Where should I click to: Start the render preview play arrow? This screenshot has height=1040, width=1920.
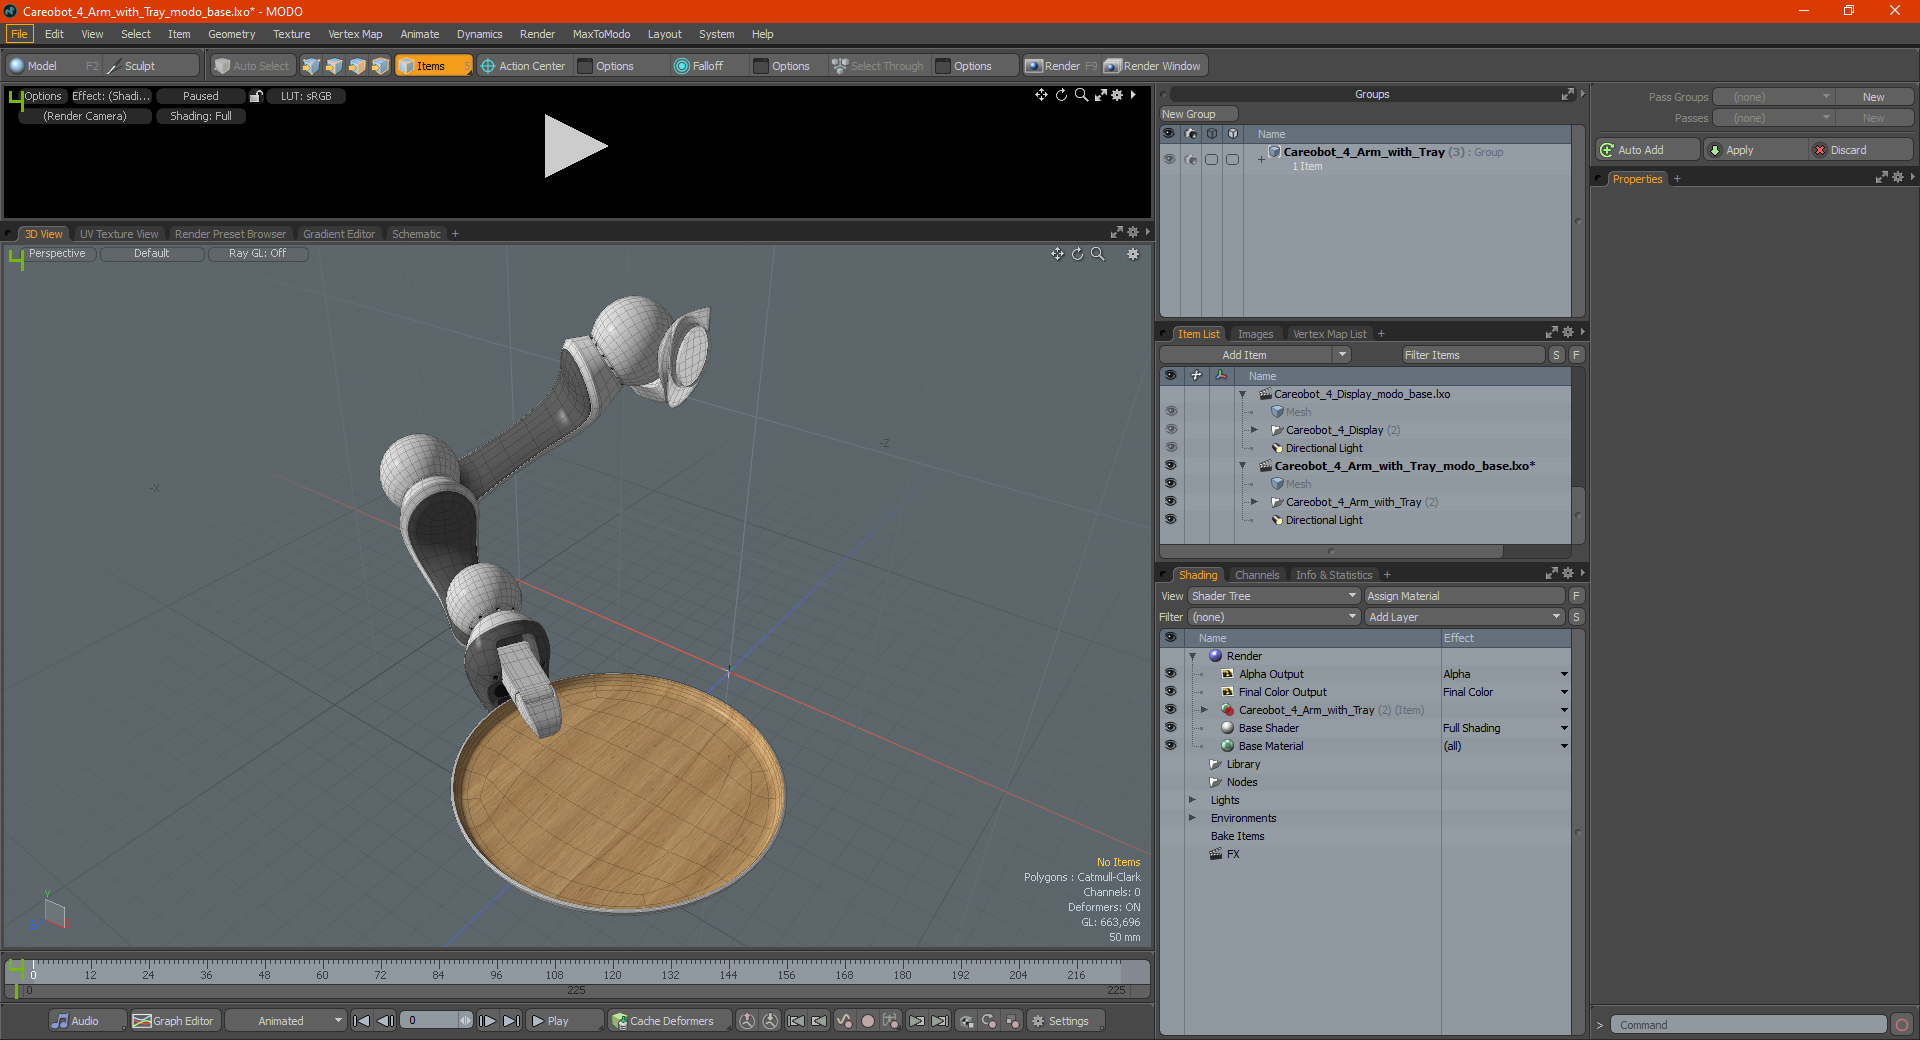tap(575, 146)
